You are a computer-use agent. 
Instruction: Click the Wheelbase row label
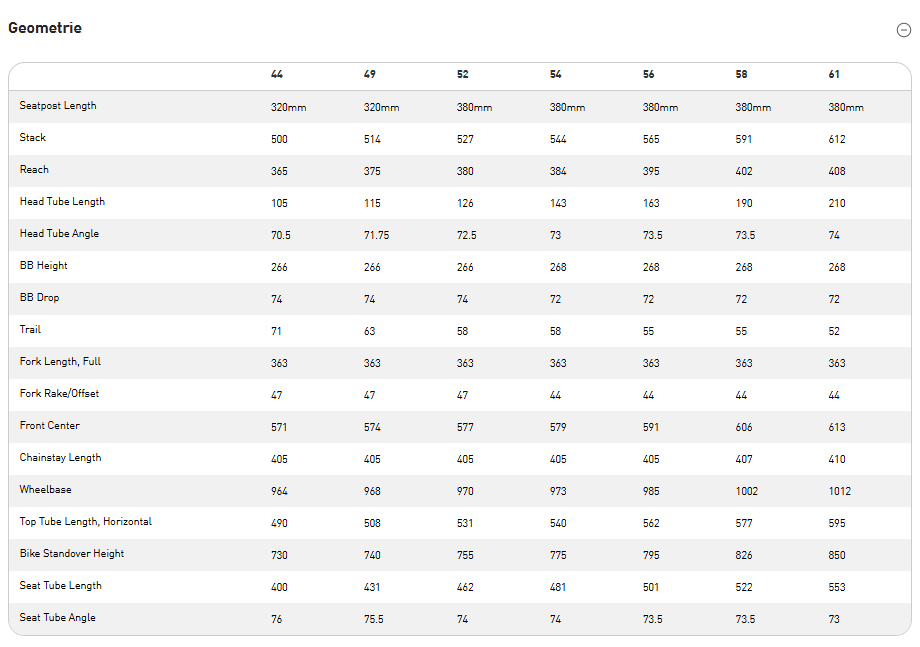[46, 490]
